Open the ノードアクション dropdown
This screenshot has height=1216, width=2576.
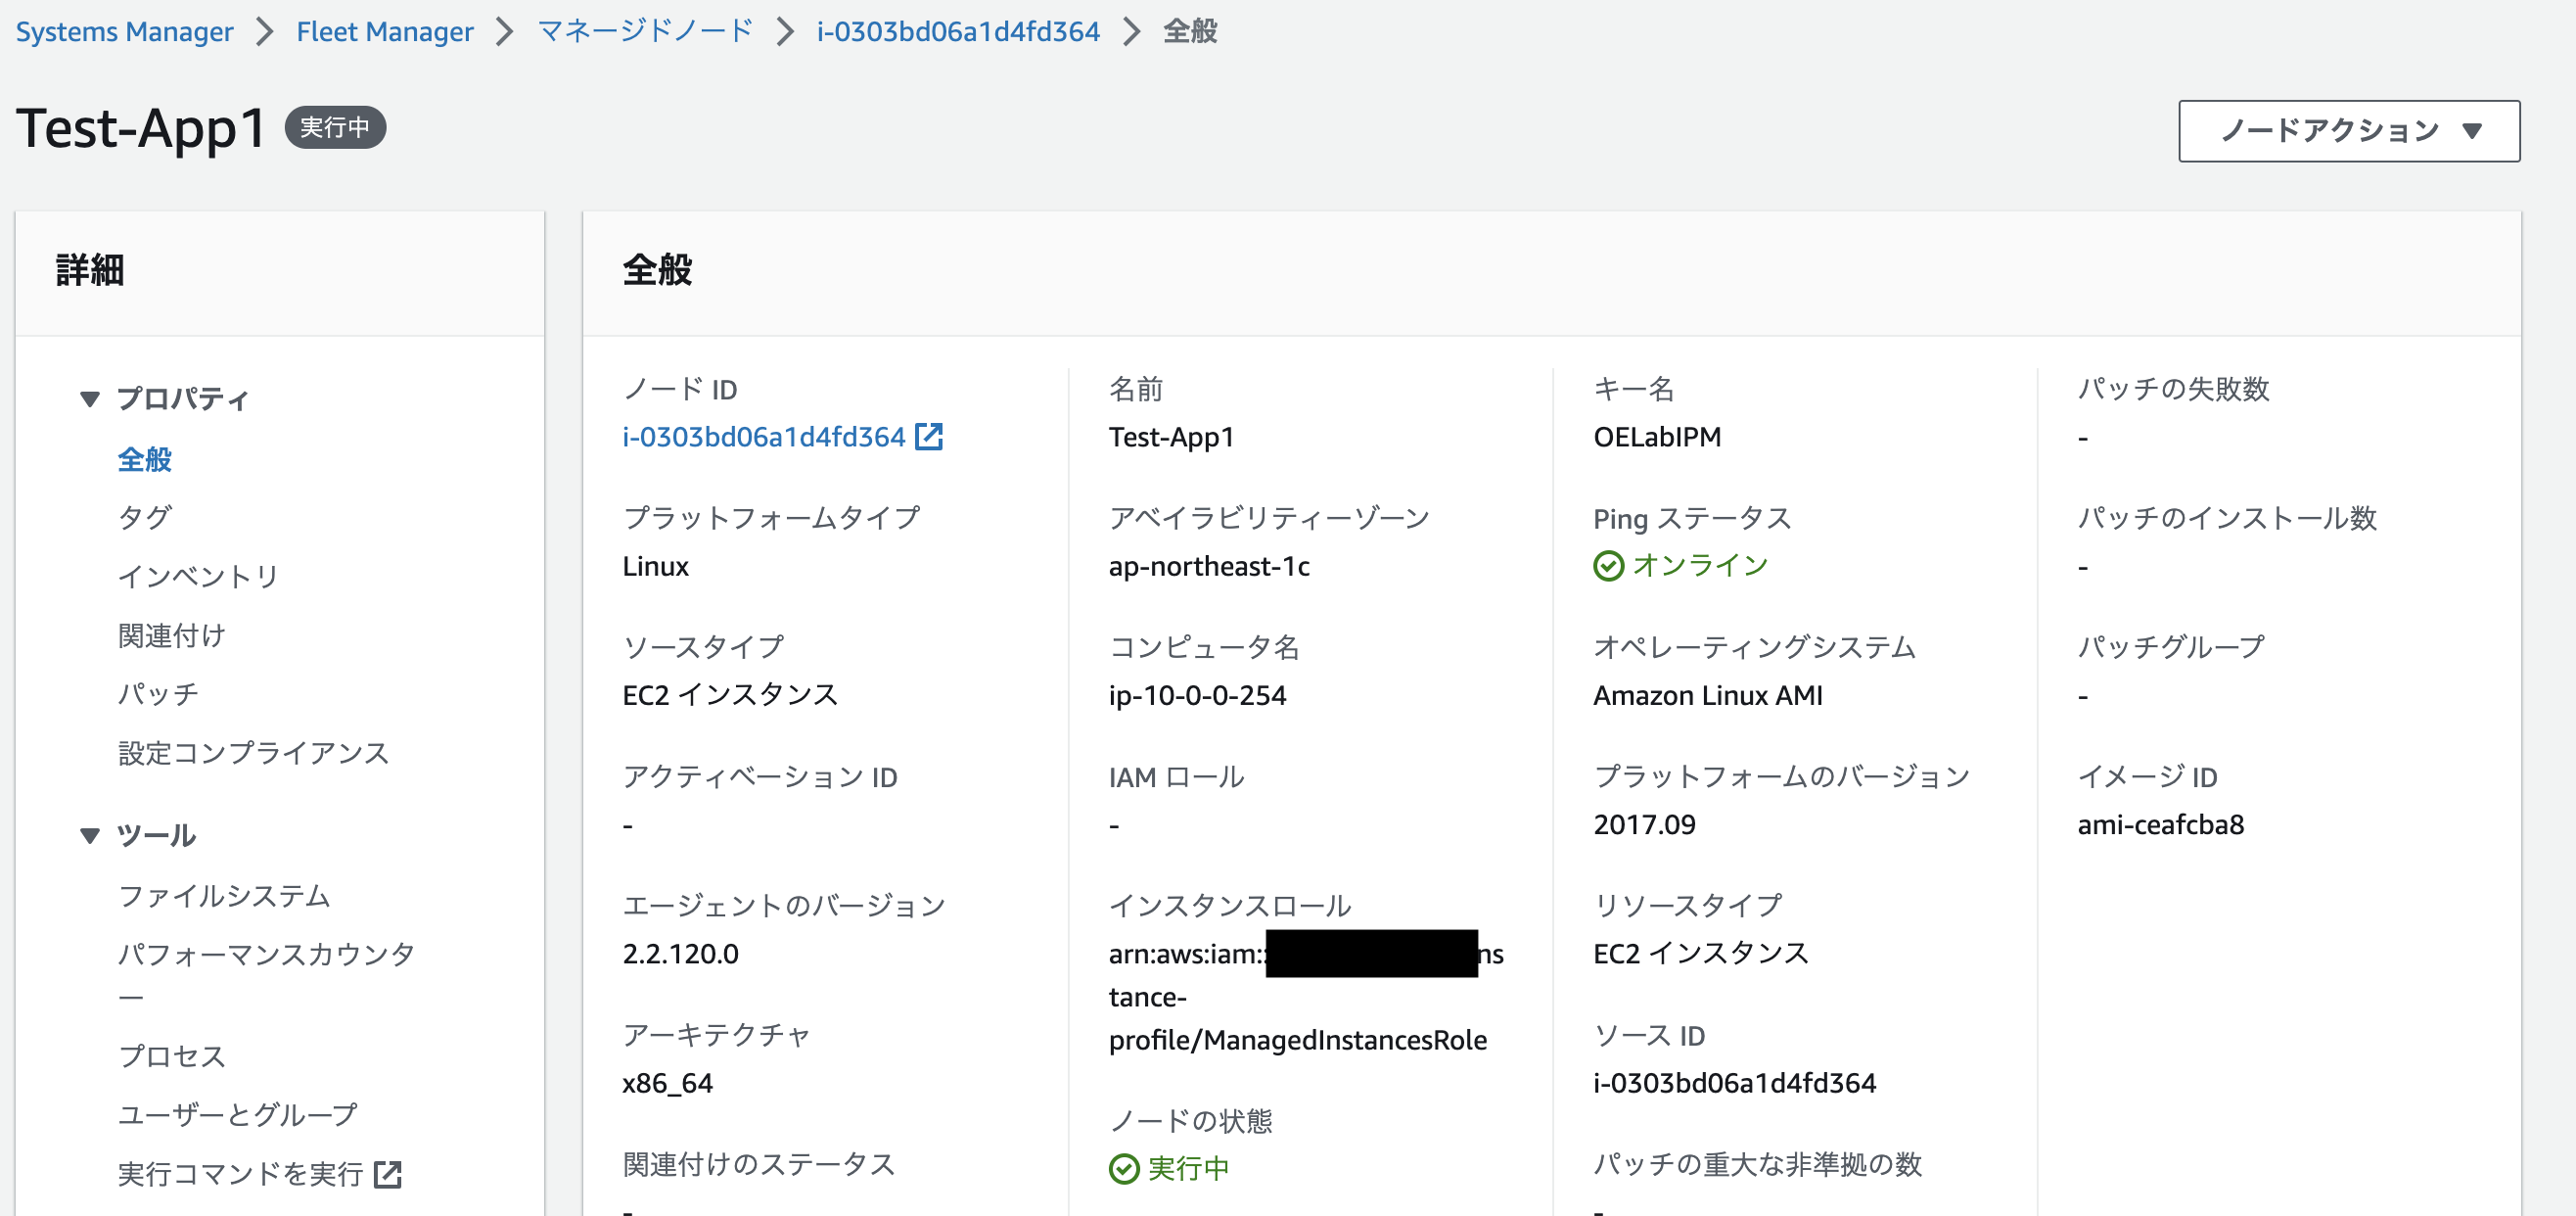[2348, 130]
